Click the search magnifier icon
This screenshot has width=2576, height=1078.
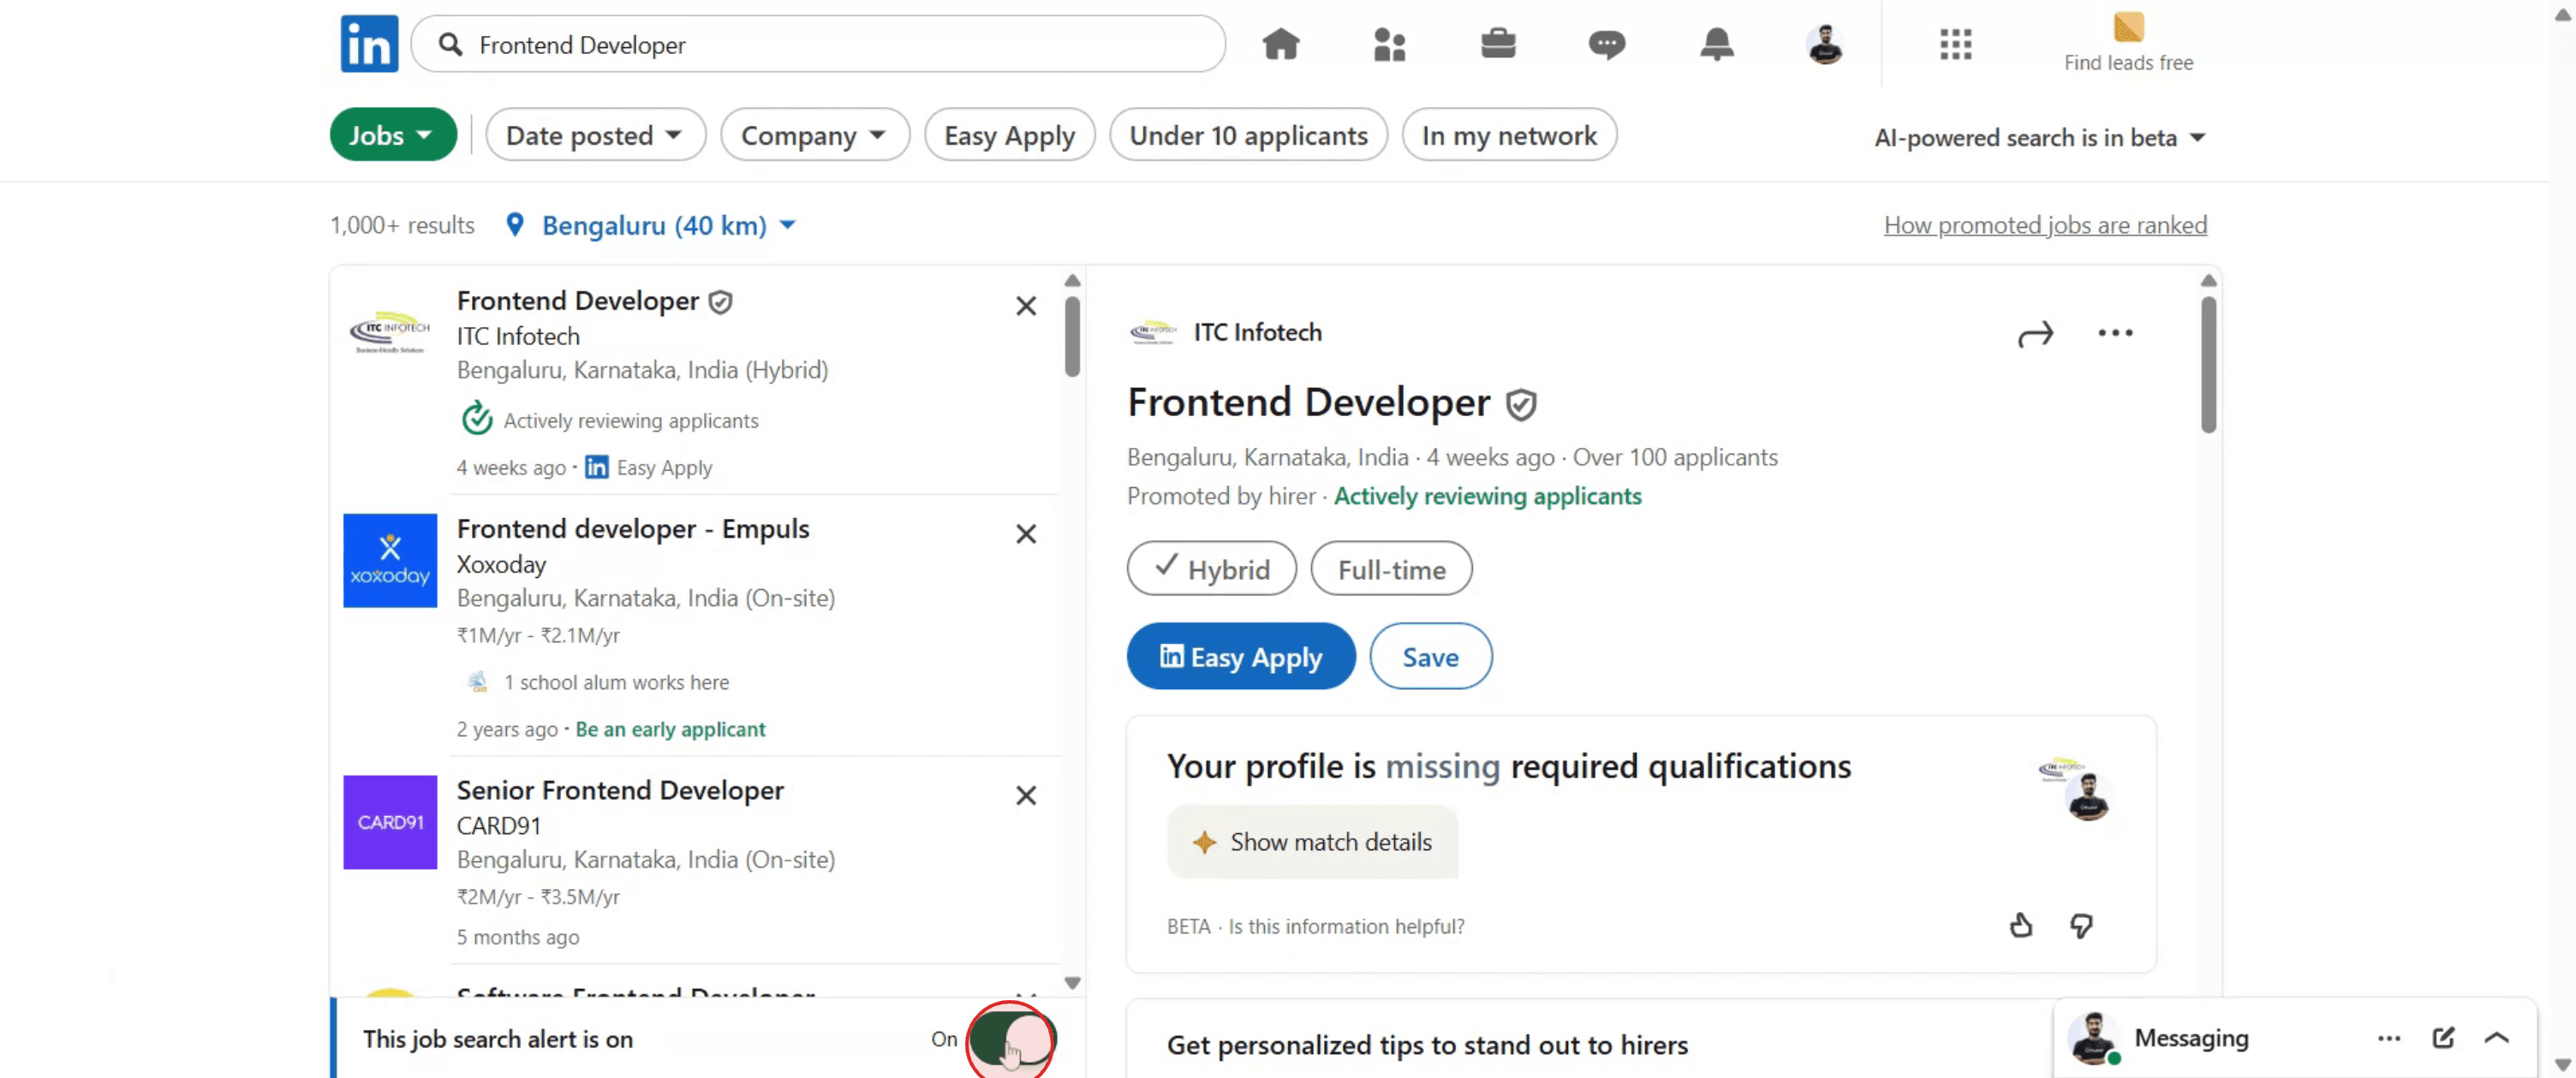point(451,44)
